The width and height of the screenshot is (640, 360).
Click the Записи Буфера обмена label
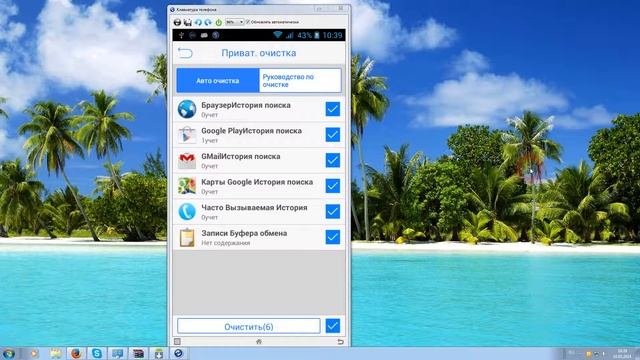click(244, 233)
